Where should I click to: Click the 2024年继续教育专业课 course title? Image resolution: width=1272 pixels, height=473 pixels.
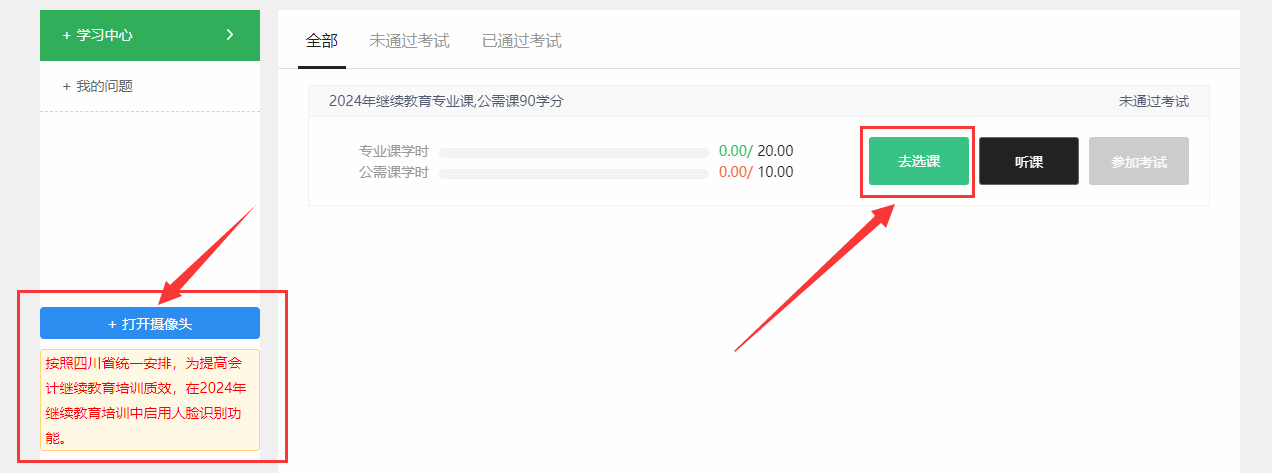(446, 101)
